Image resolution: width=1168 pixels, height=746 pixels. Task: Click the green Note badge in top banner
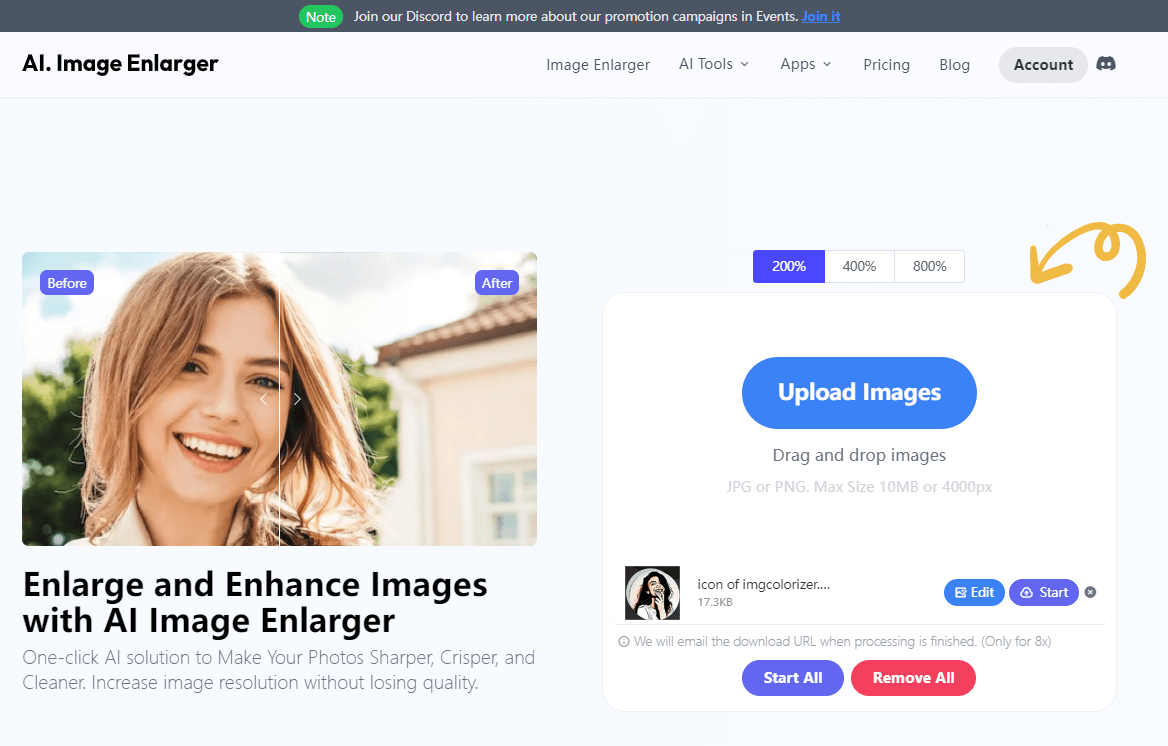point(320,16)
